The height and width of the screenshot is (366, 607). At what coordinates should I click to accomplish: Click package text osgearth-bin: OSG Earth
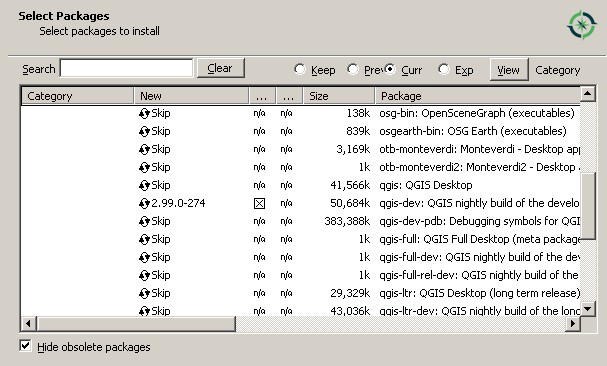coord(473,132)
